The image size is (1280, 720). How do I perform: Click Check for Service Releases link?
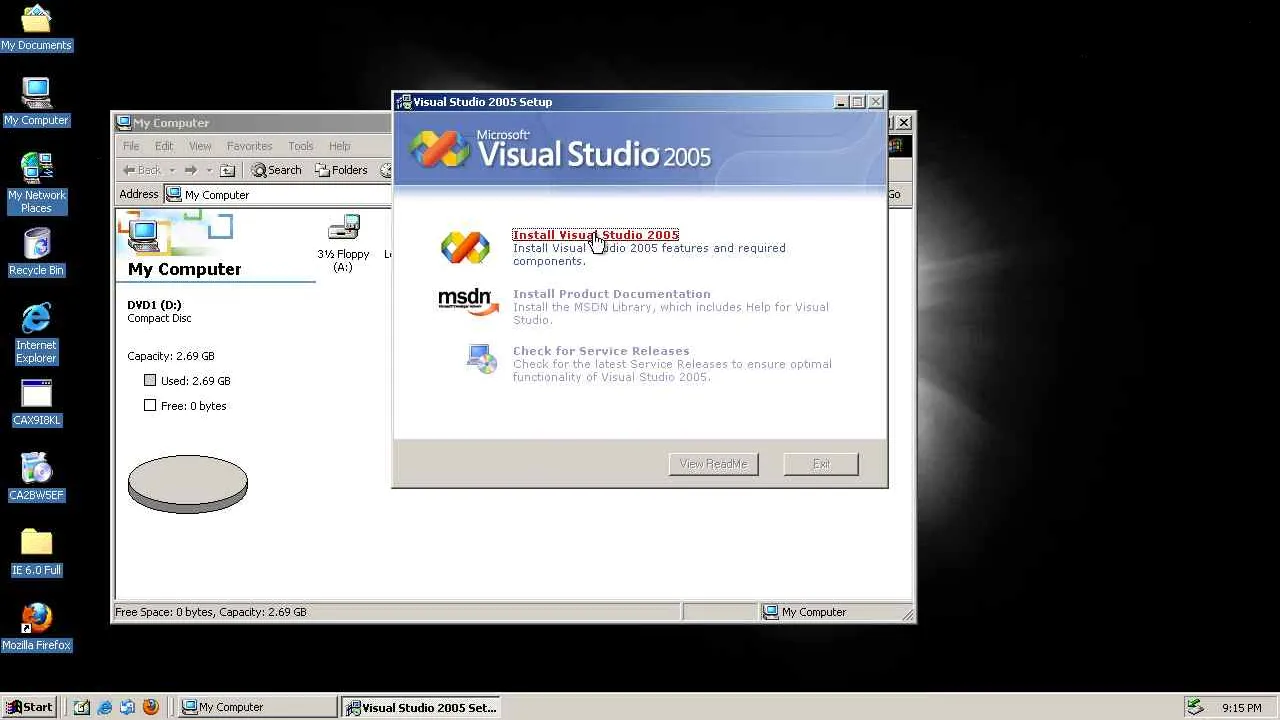pos(601,351)
